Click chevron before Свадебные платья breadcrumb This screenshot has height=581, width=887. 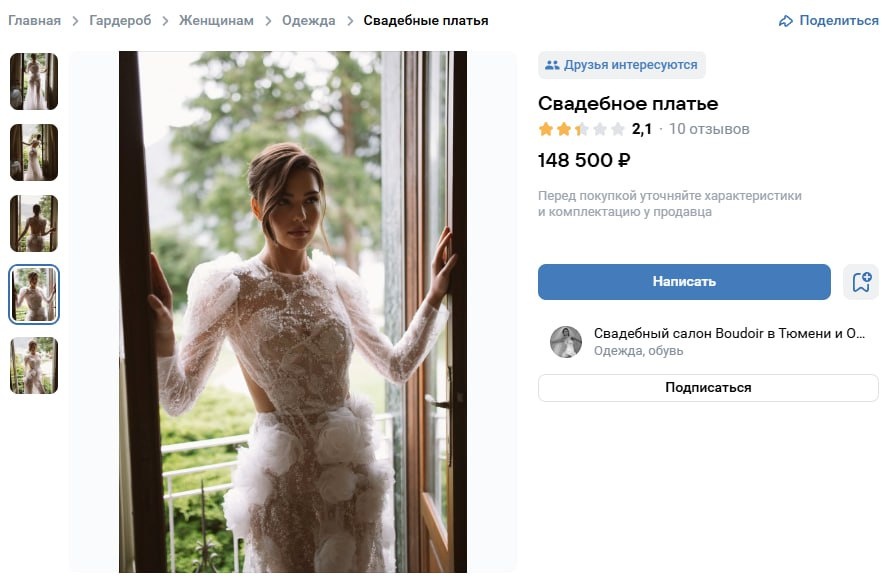(x=350, y=21)
